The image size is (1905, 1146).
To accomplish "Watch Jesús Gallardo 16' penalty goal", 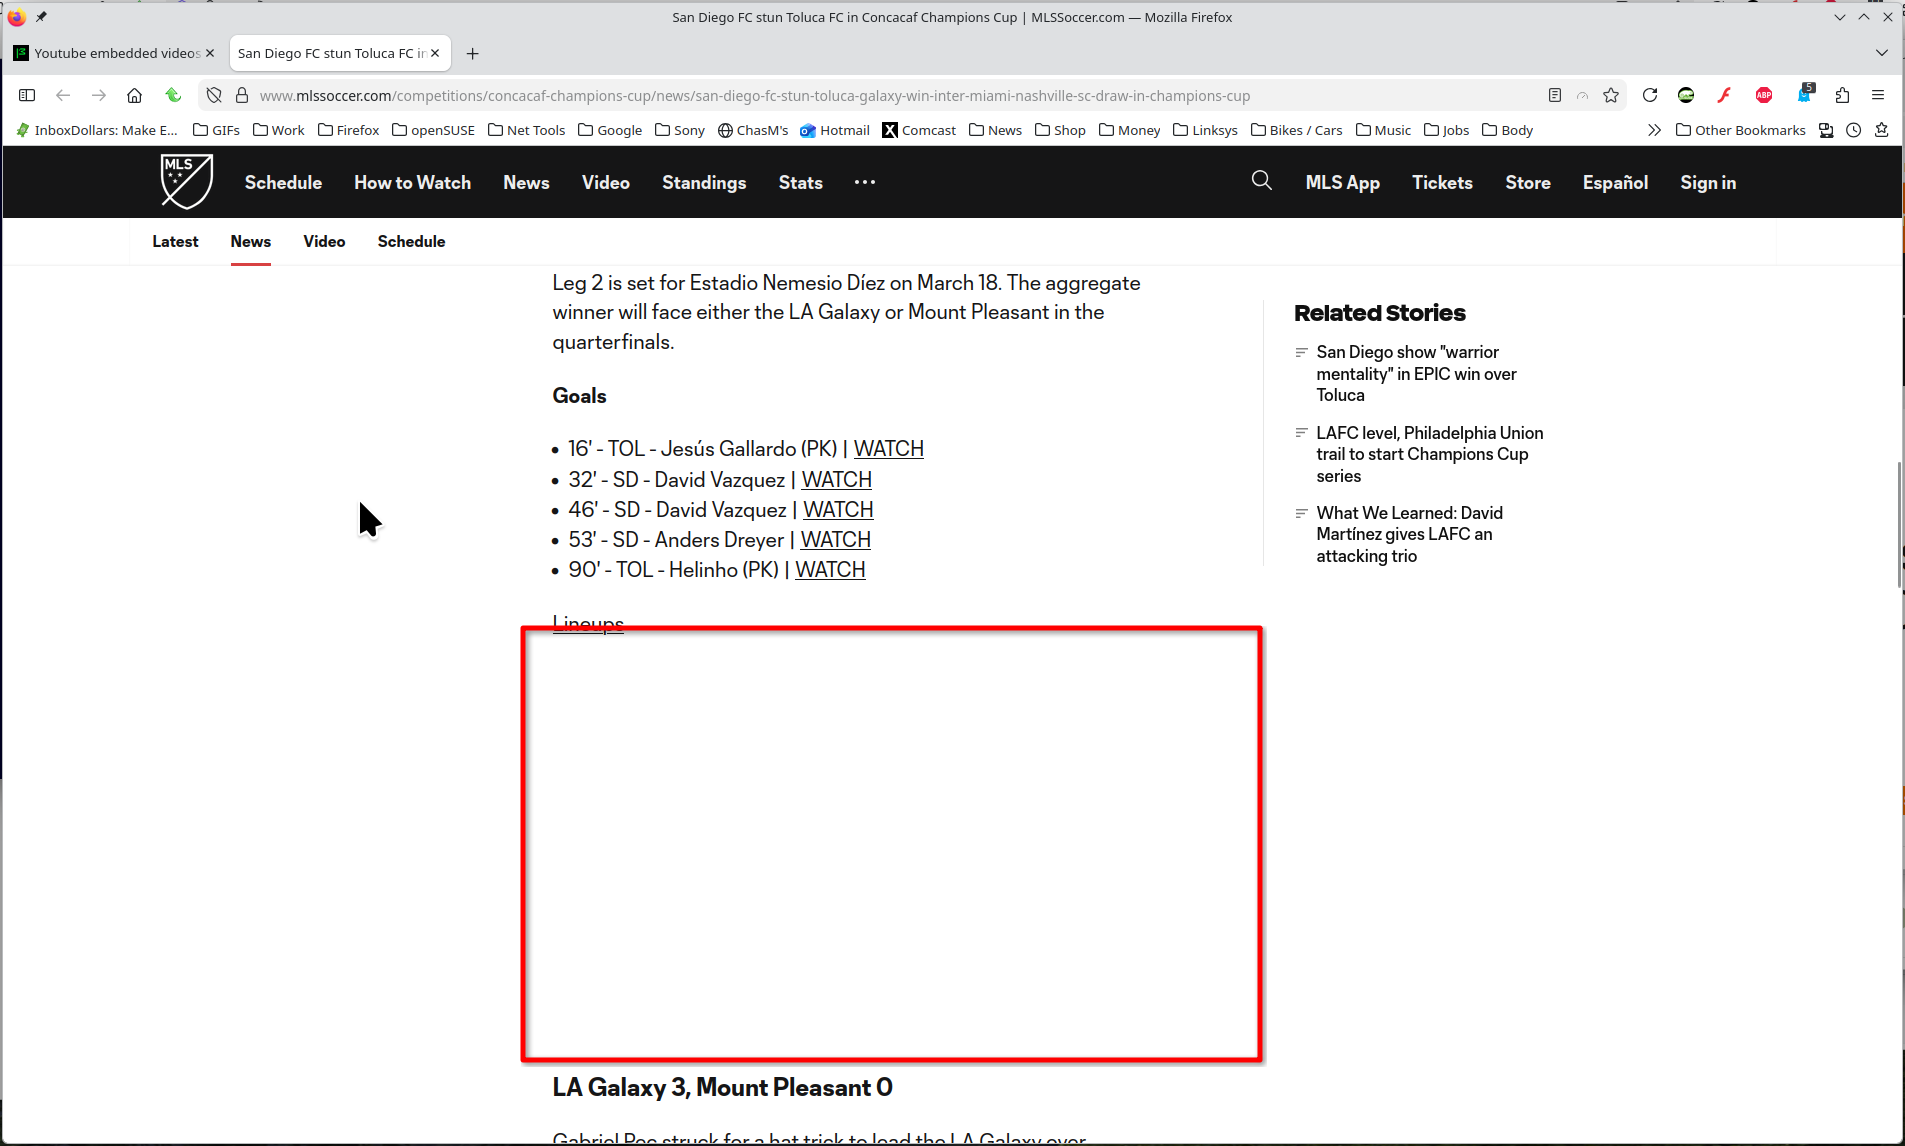I will (888, 449).
